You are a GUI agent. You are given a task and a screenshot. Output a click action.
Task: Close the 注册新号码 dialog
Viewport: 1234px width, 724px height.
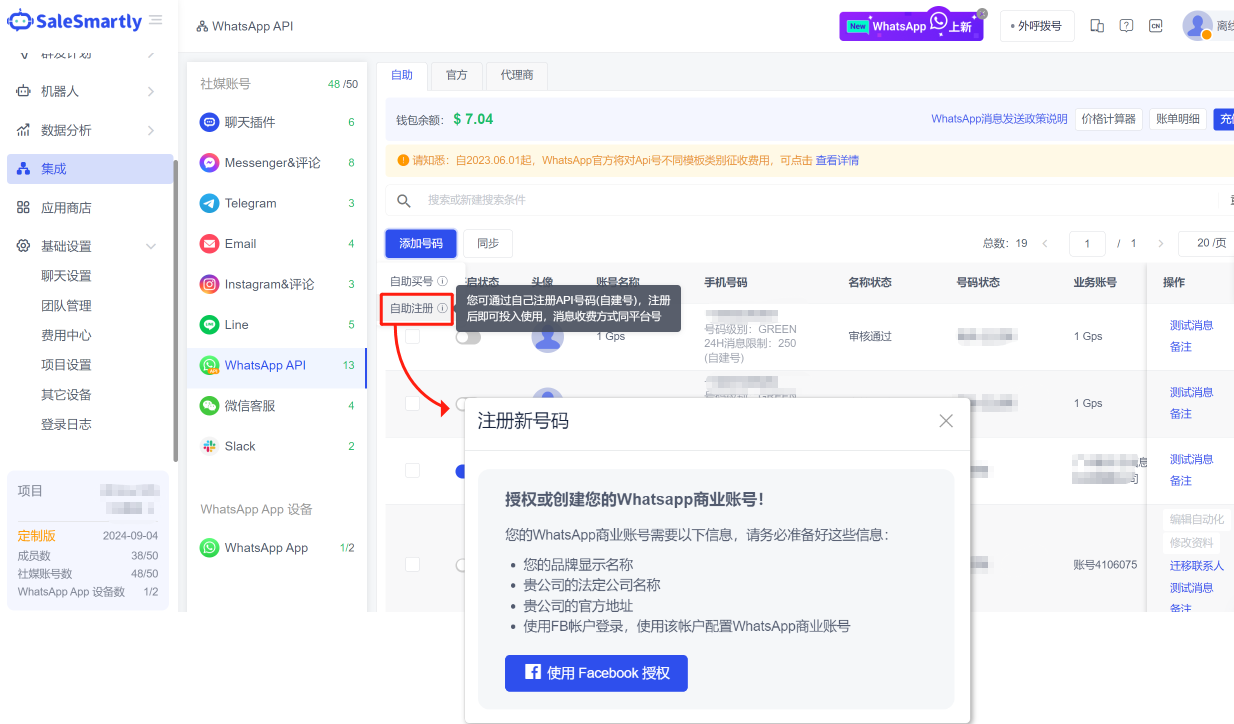tap(946, 421)
